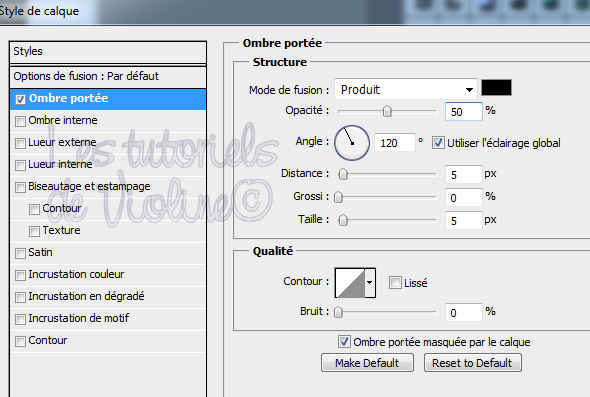Enable the Lueur interne checkbox
This screenshot has width=590, height=397.
click(x=20, y=165)
